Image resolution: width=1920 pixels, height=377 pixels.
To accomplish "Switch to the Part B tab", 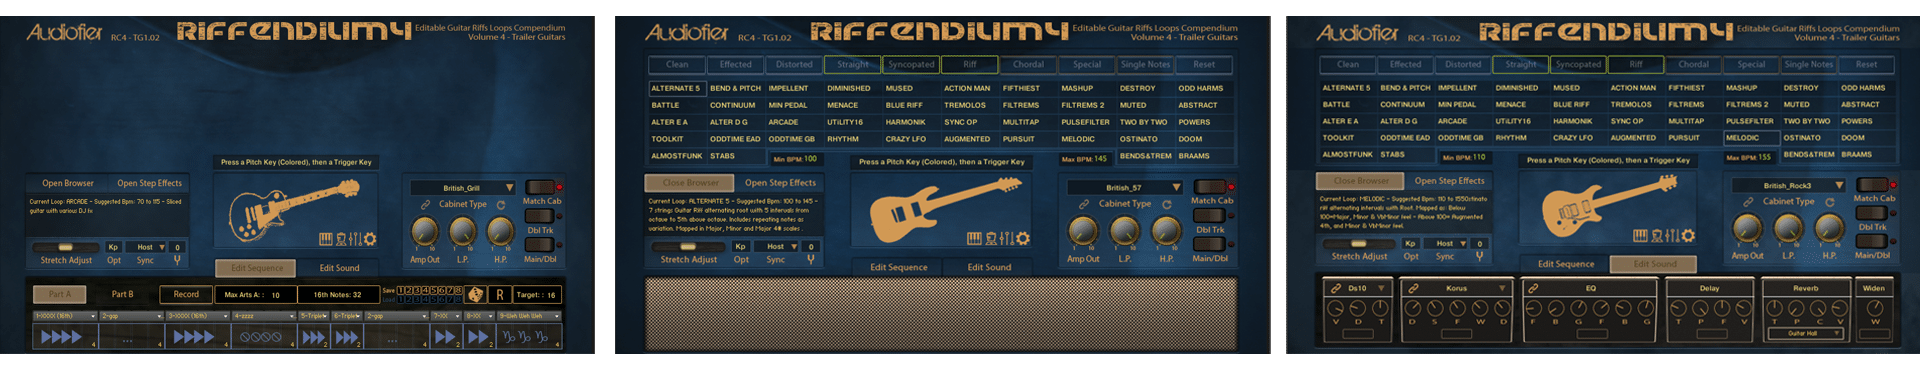I will pyautogui.click(x=122, y=294).
